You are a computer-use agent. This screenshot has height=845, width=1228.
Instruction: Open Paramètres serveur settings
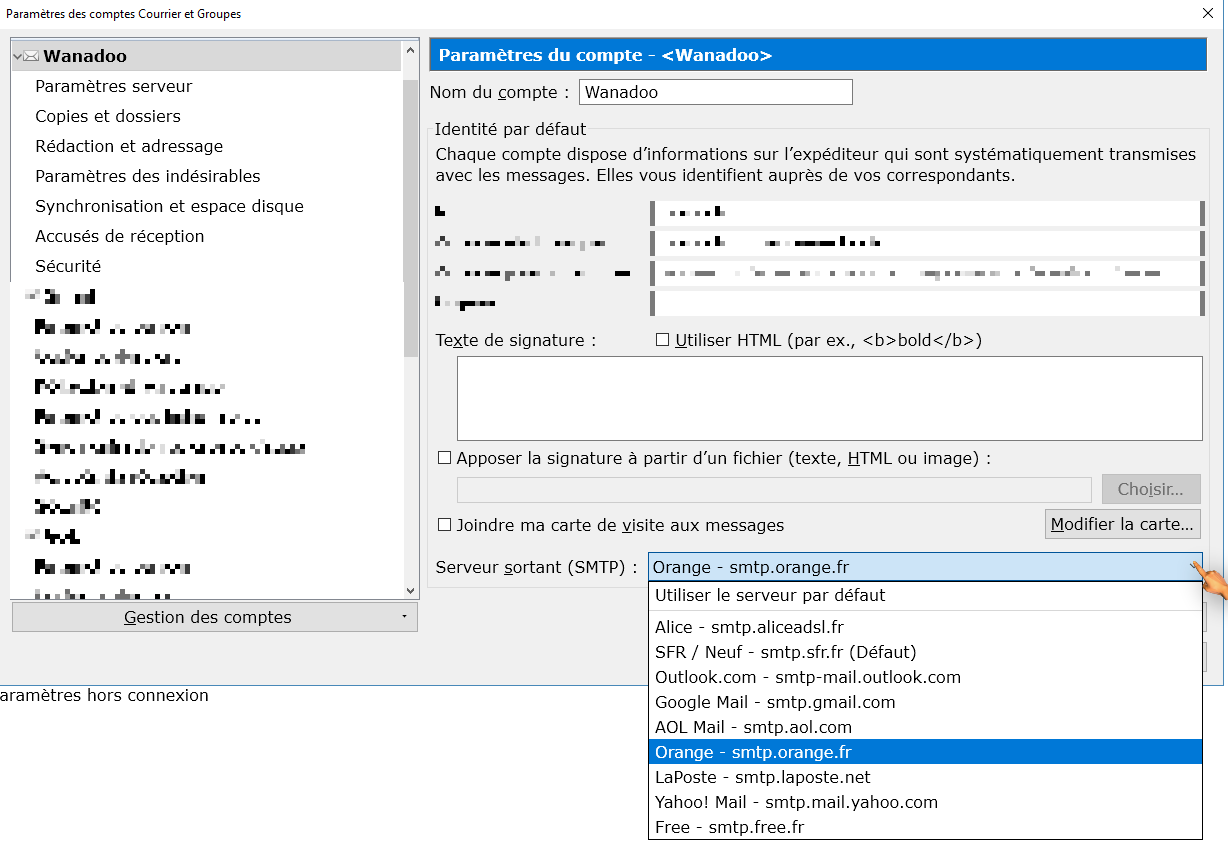[113, 86]
